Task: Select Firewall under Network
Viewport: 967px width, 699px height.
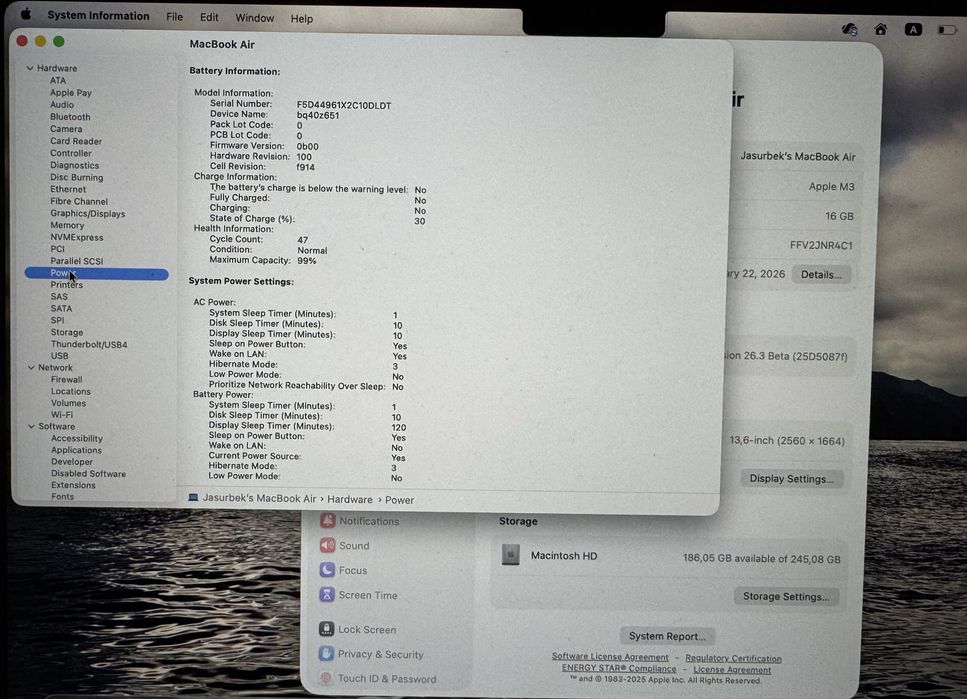Action: (x=67, y=379)
